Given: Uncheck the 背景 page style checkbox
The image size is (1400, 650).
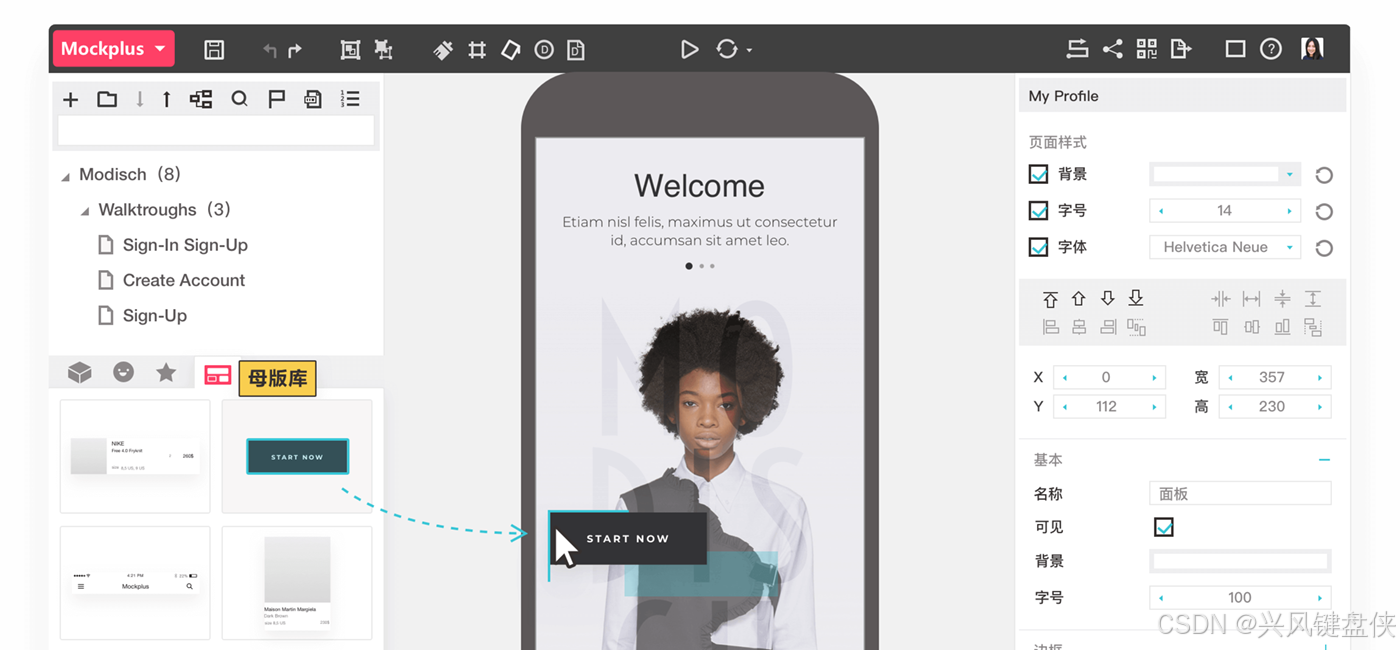Looking at the screenshot, I should coord(1038,174).
